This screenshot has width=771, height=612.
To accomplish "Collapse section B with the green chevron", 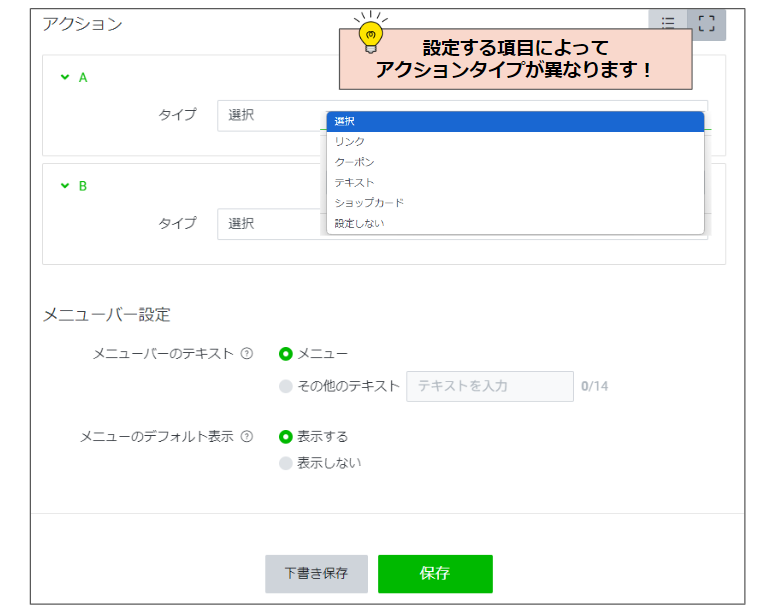I will coord(65,186).
